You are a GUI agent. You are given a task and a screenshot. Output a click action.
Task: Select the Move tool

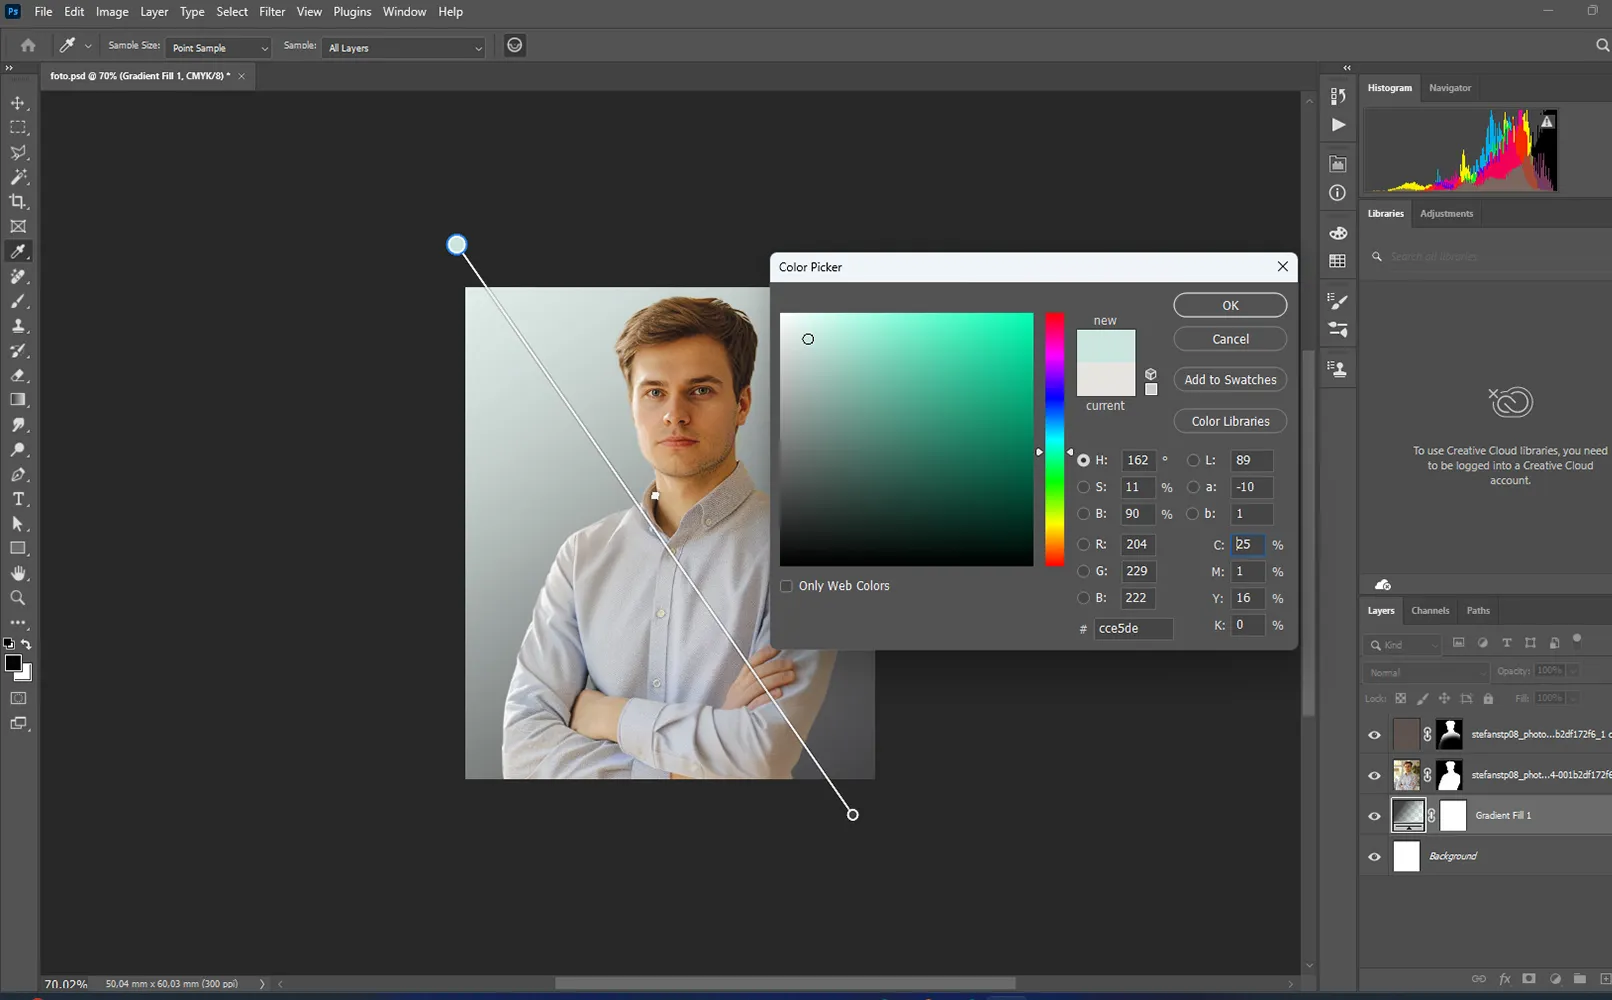click(x=18, y=103)
